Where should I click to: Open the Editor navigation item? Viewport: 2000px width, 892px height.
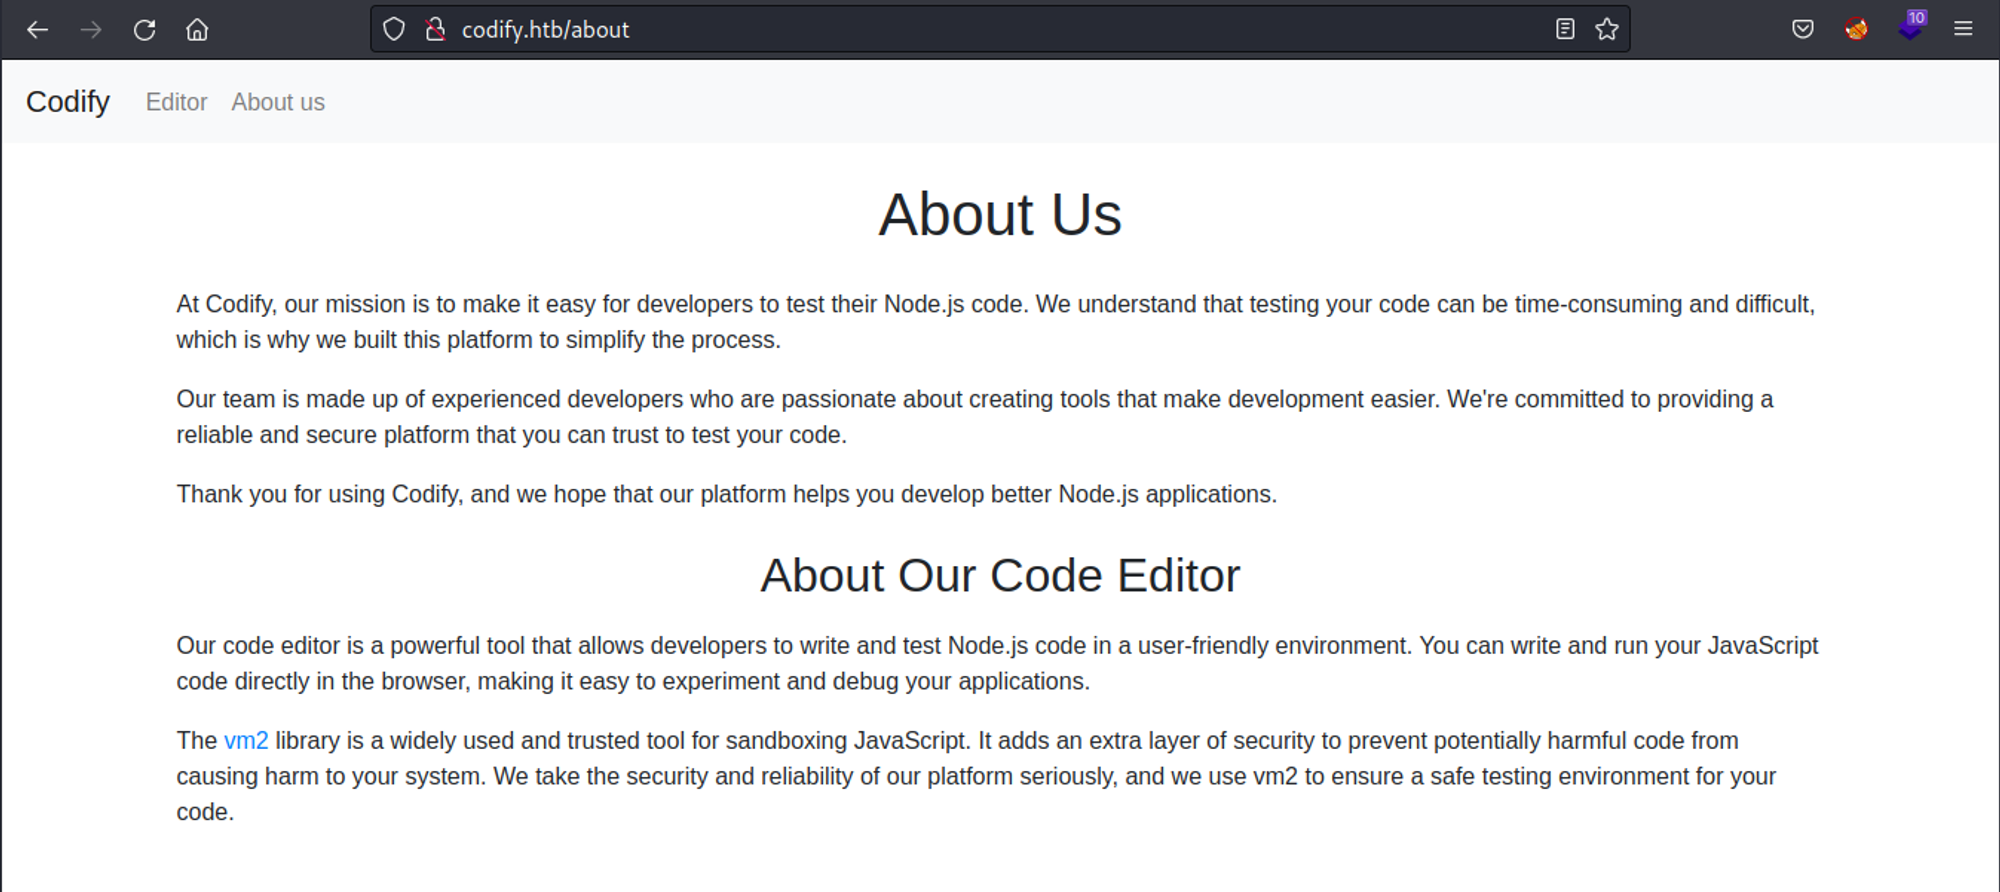(x=176, y=102)
